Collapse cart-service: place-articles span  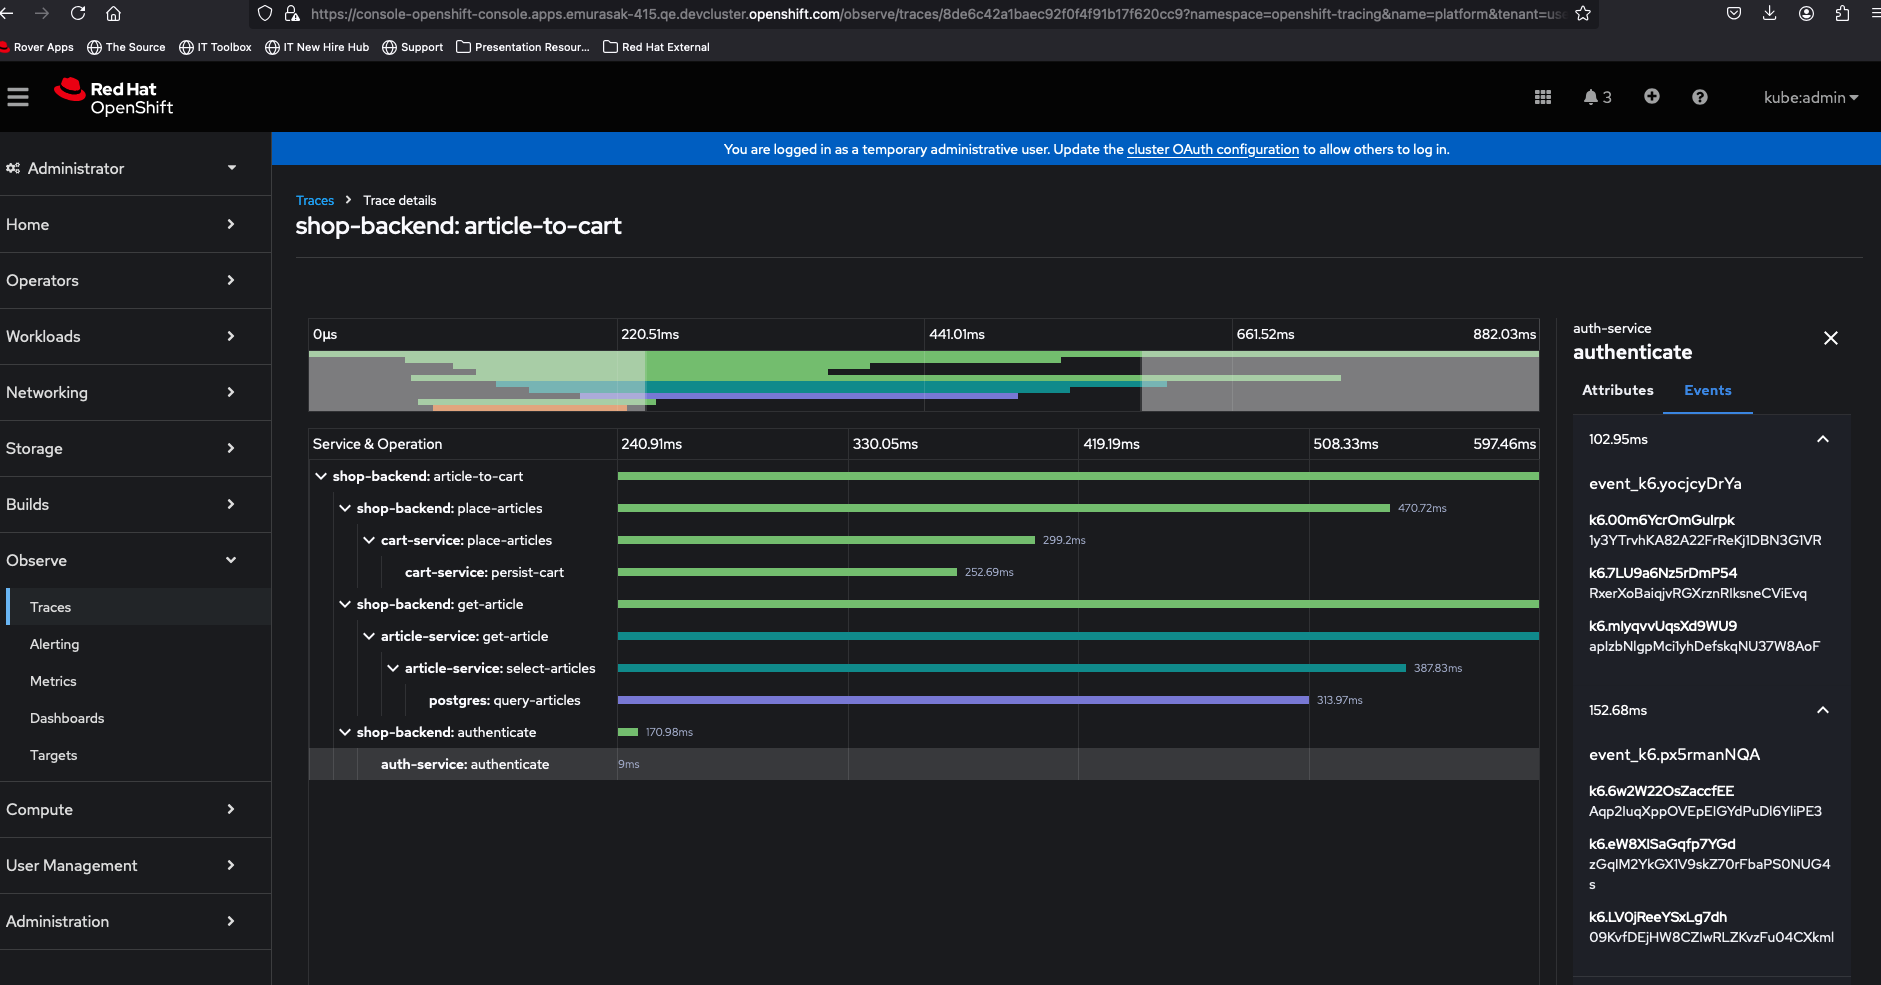(369, 540)
